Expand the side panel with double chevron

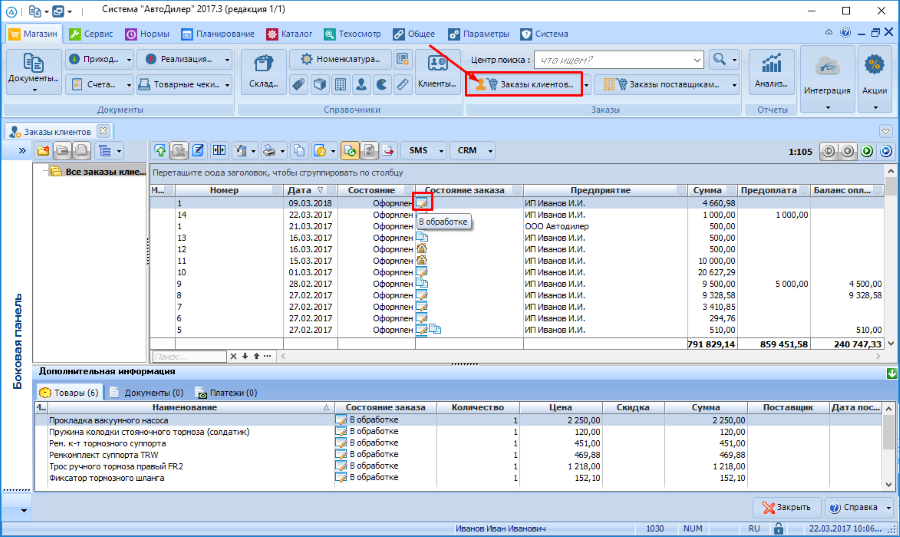pos(22,151)
